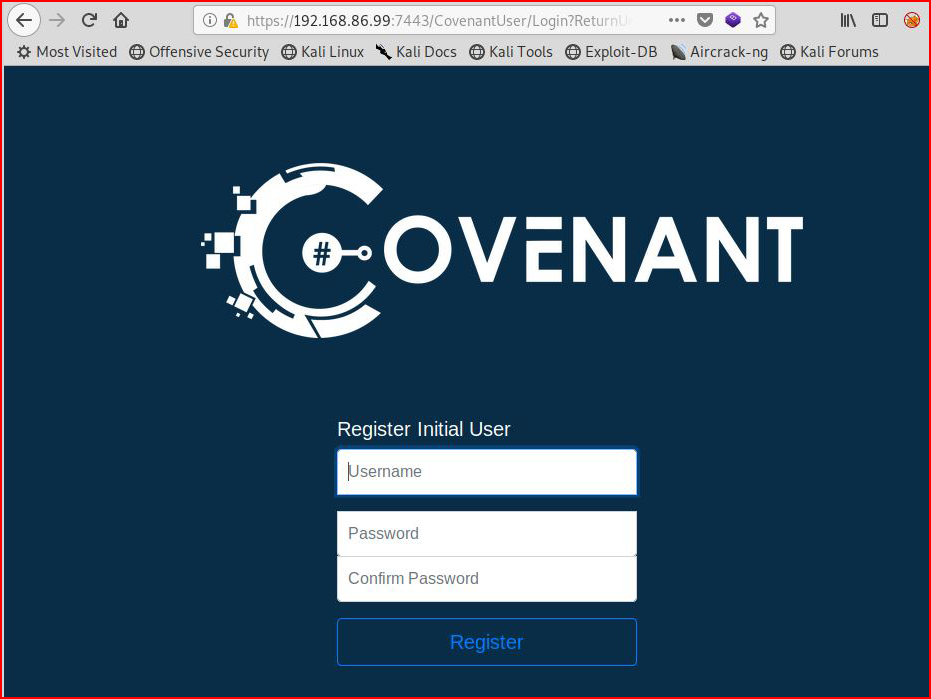Open the Kali Forums bookmark
Viewport: 931px width, 699px height.
(x=829, y=52)
